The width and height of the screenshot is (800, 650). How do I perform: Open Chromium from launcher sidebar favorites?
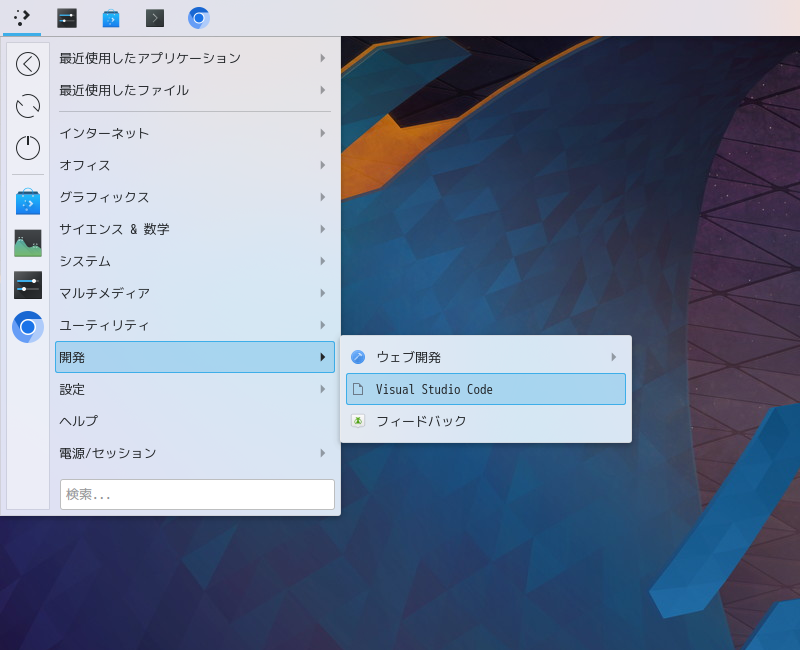pos(28,327)
